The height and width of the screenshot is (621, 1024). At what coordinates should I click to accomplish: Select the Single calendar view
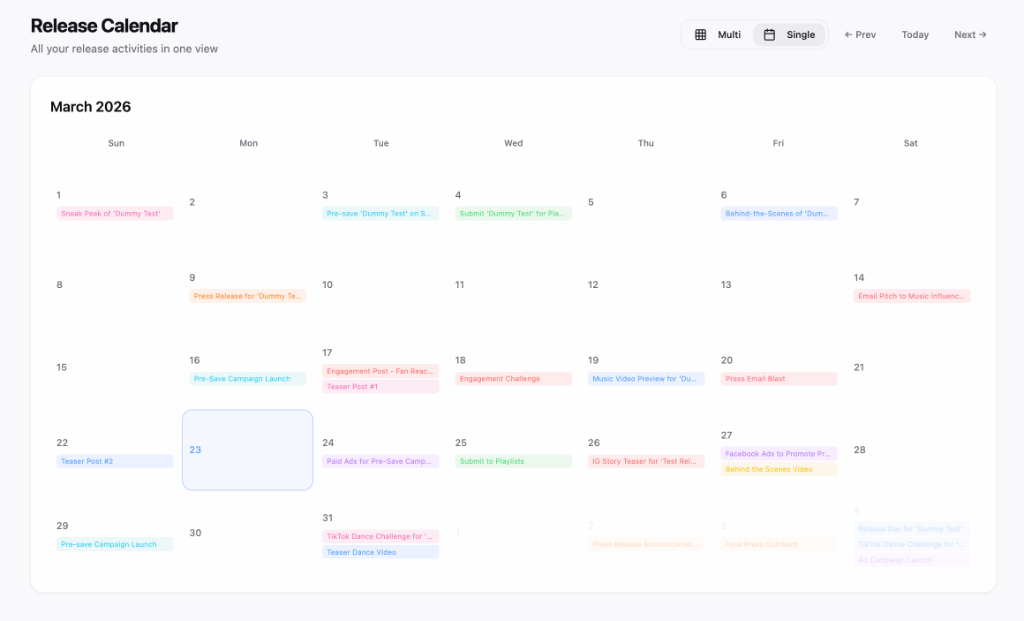[x=789, y=35]
